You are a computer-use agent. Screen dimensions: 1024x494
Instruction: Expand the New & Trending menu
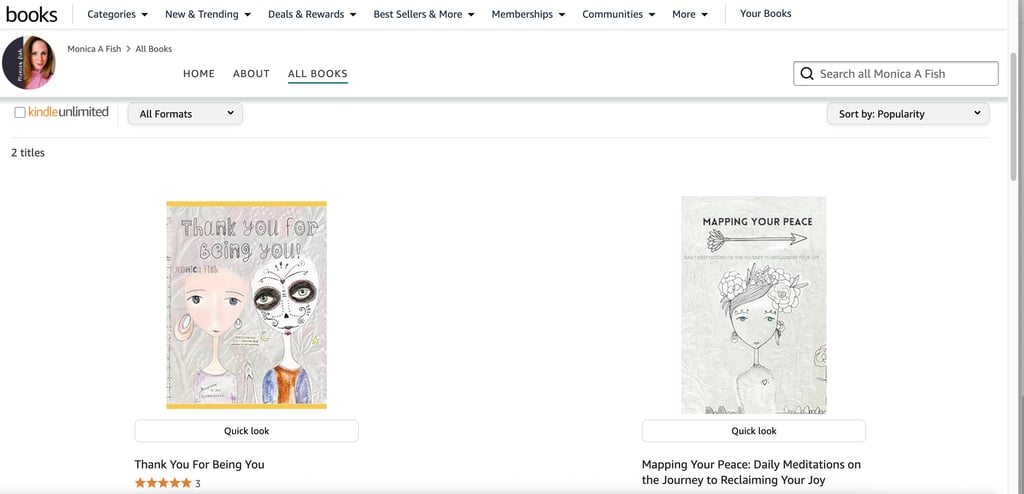coord(208,14)
